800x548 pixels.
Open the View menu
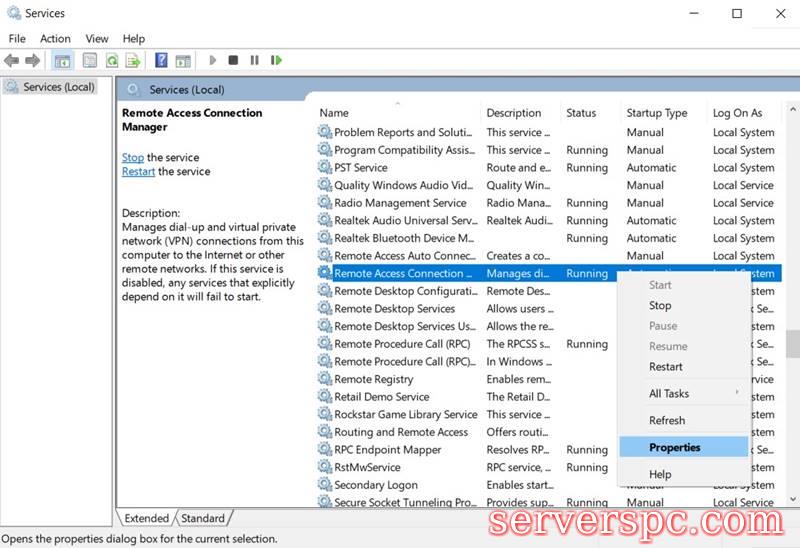tap(97, 39)
